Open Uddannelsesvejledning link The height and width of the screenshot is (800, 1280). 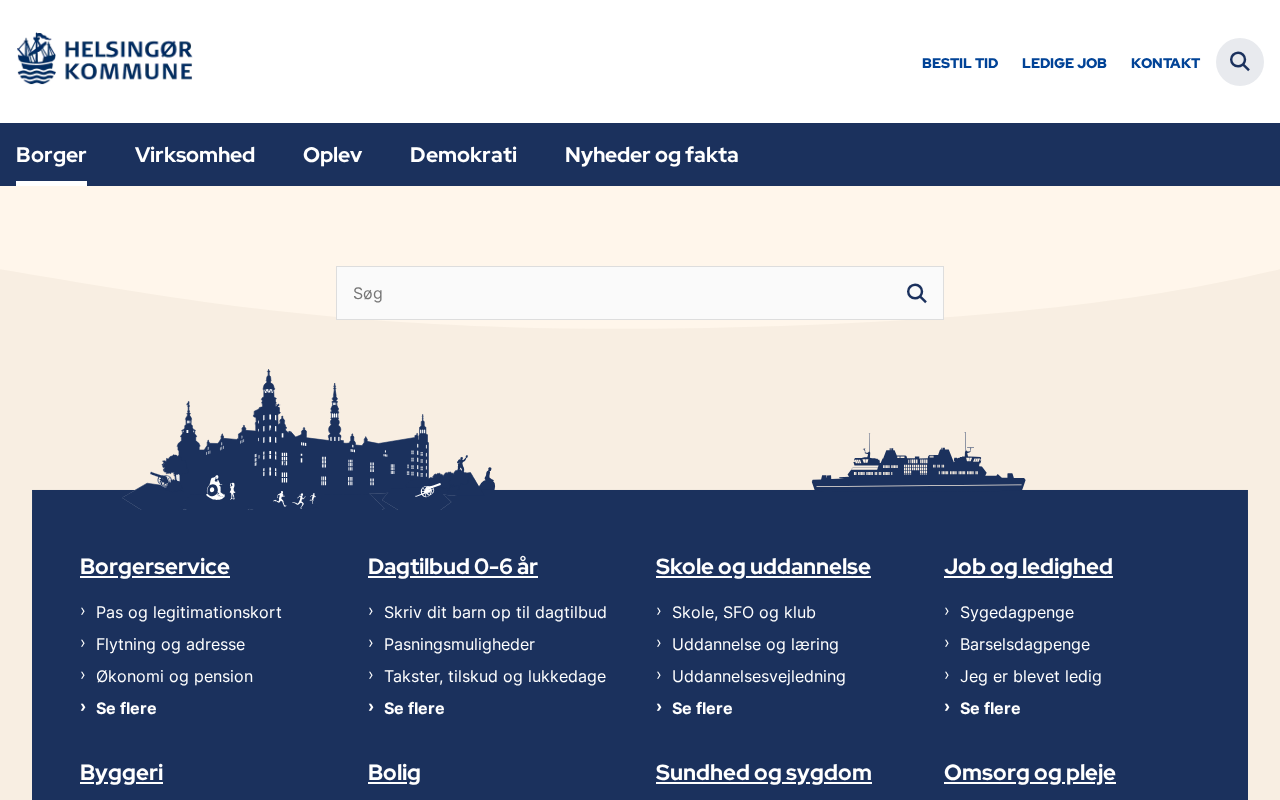coord(759,676)
